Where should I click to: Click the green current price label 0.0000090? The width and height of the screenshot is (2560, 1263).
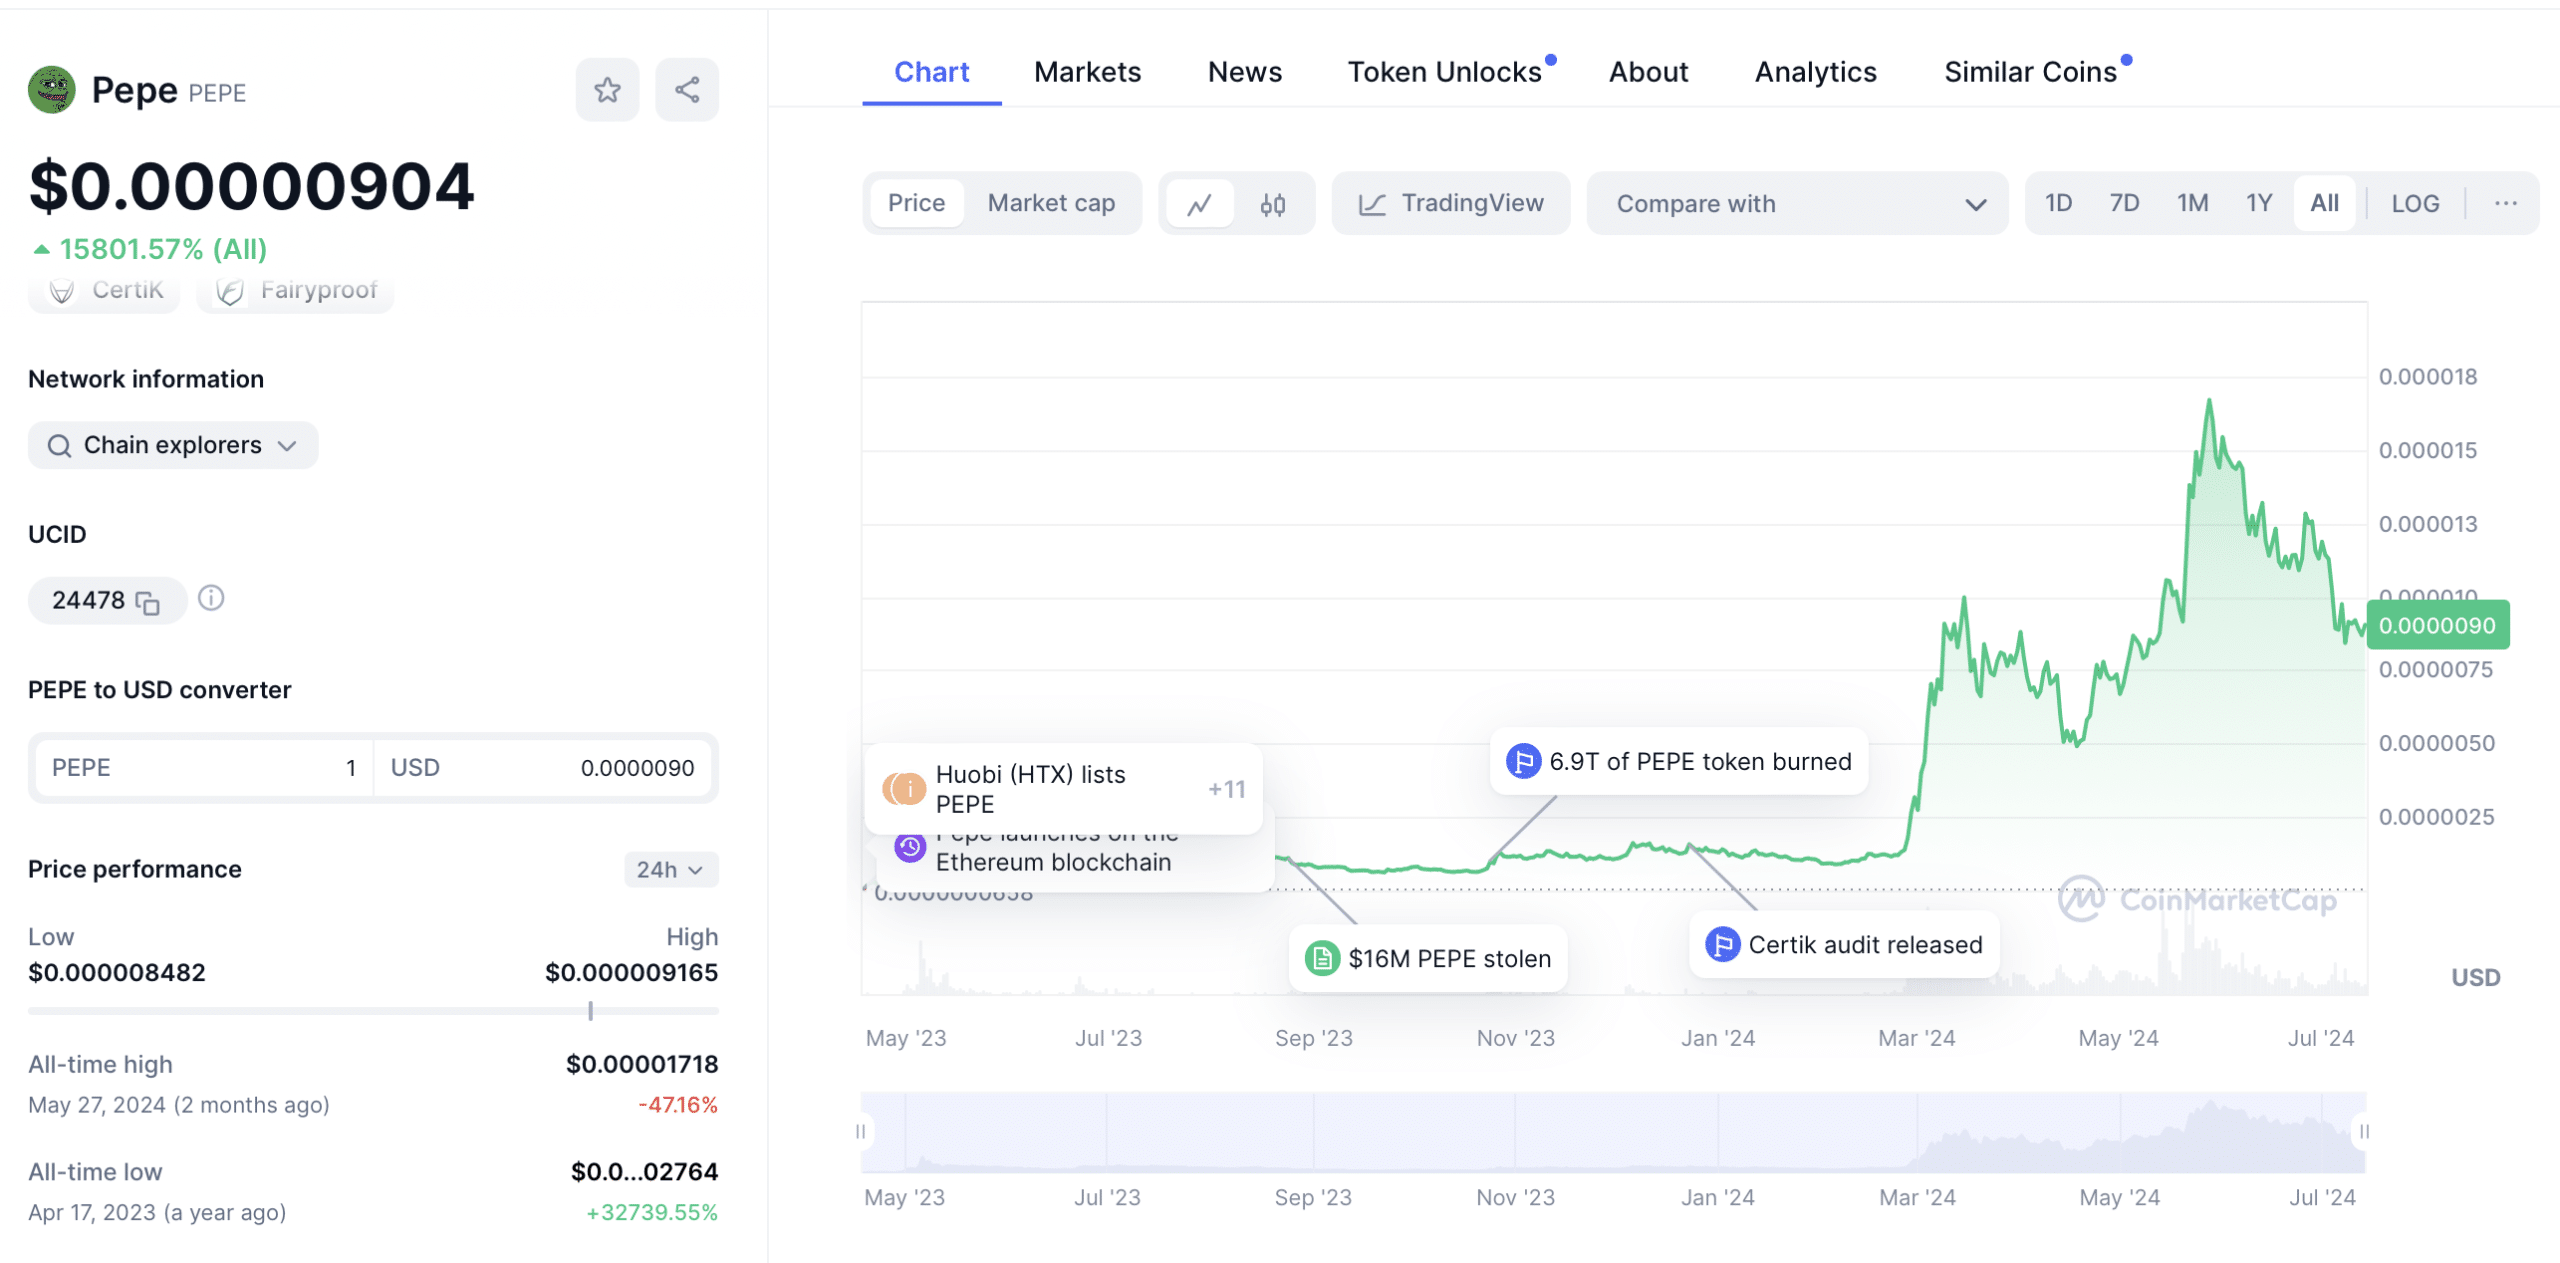2438,626
